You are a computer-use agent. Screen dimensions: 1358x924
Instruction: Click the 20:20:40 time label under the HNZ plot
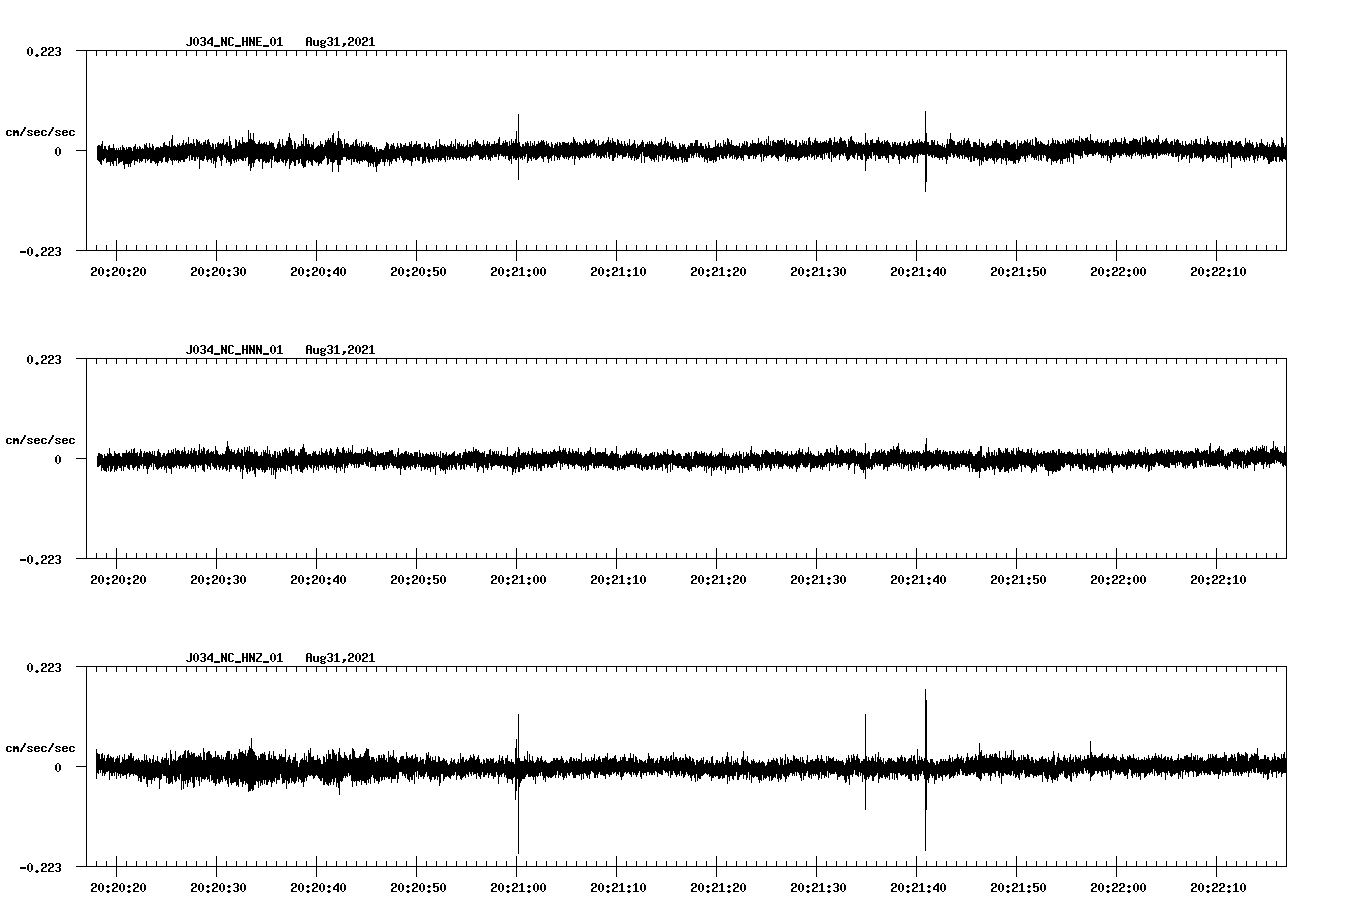click(x=318, y=887)
